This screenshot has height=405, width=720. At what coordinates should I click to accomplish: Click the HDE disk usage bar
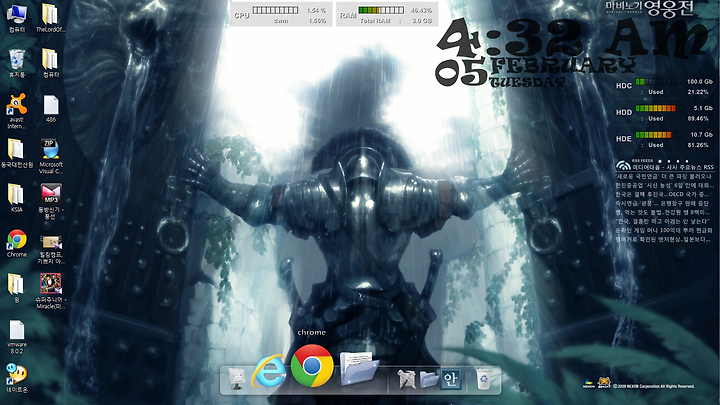click(x=658, y=135)
